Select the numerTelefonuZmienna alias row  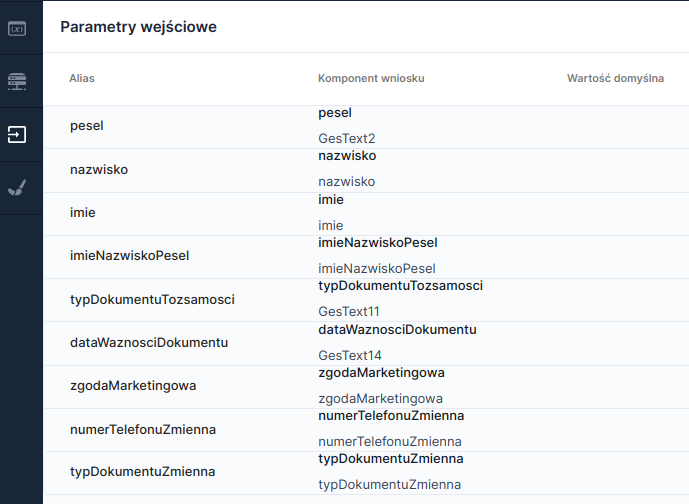143,429
